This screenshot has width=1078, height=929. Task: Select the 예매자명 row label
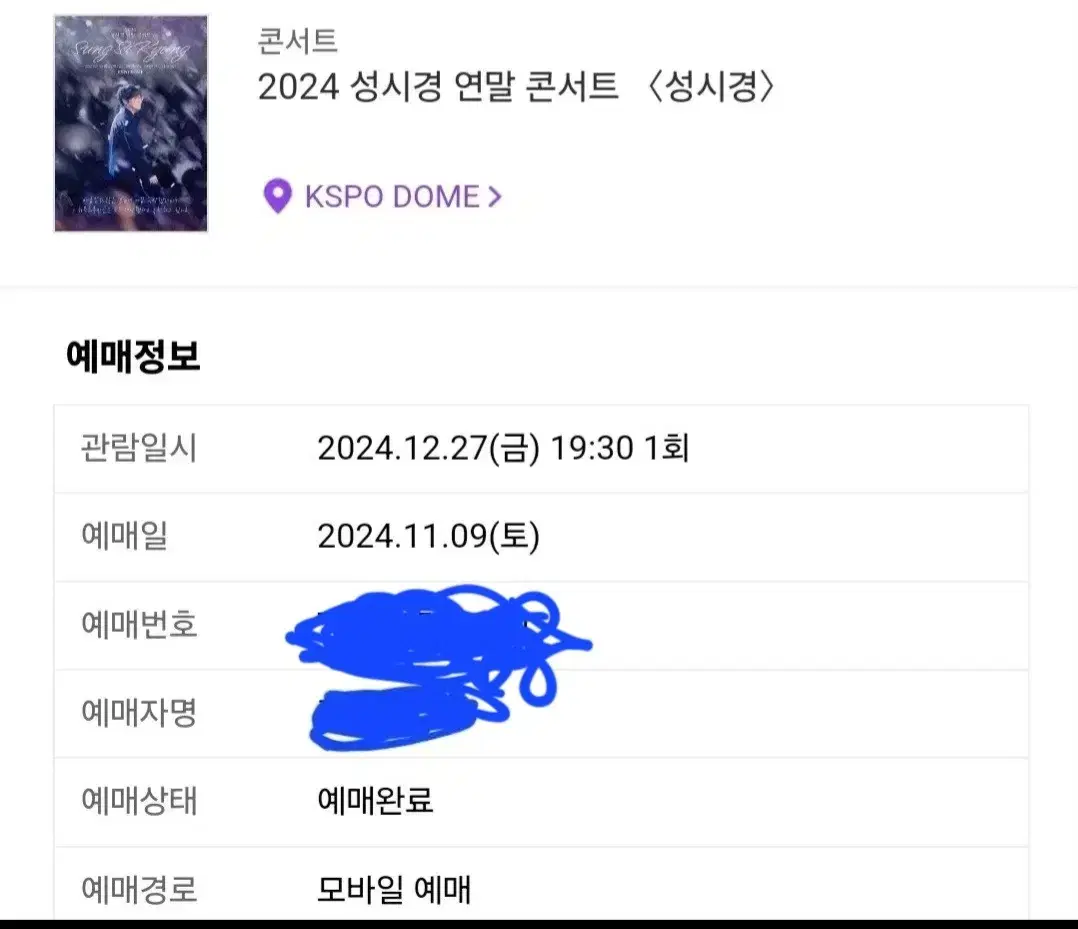pyautogui.click(x=139, y=713)
